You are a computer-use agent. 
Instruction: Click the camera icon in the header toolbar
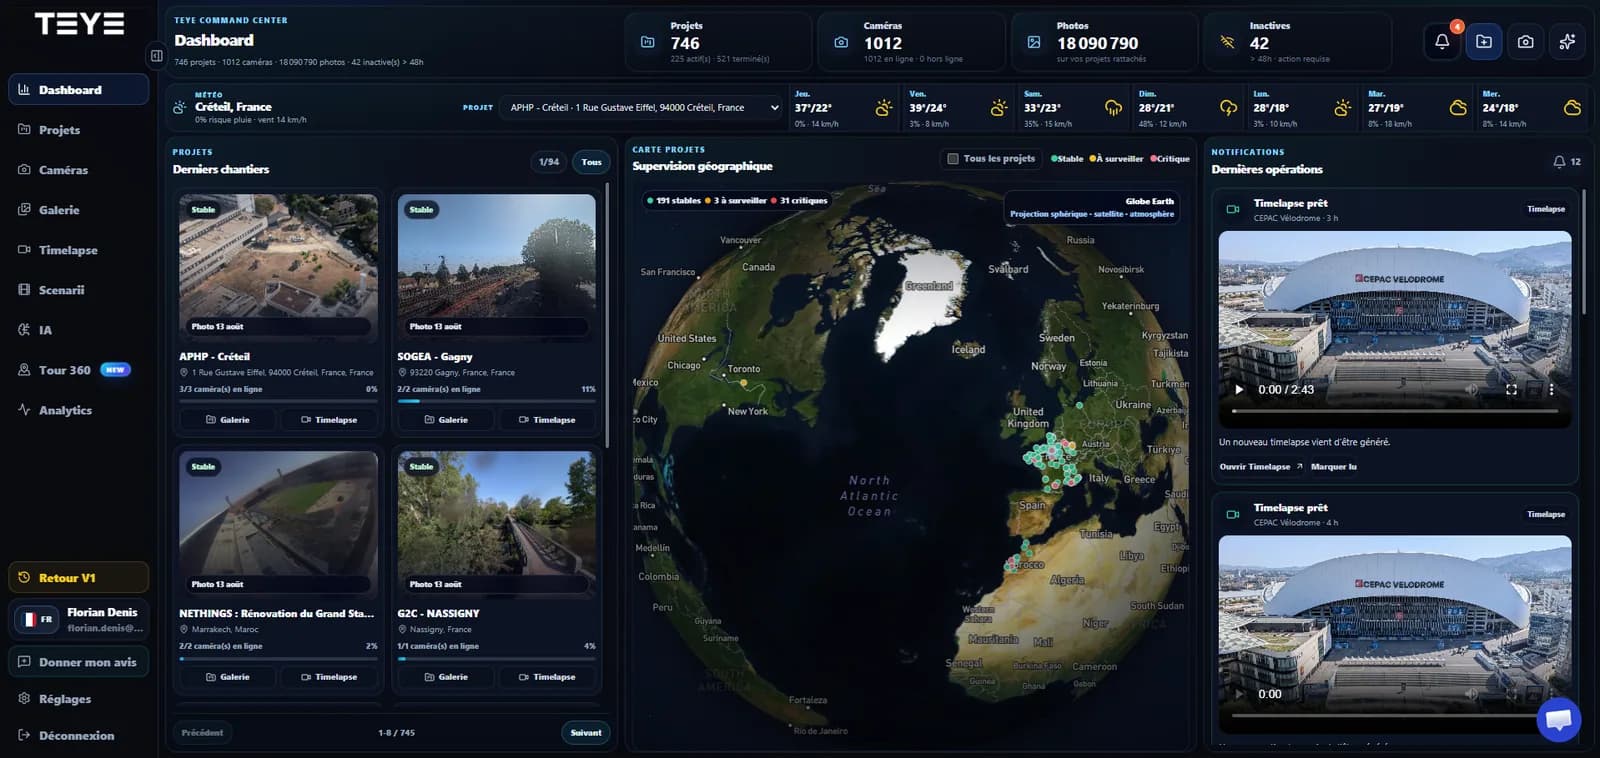1525,42
